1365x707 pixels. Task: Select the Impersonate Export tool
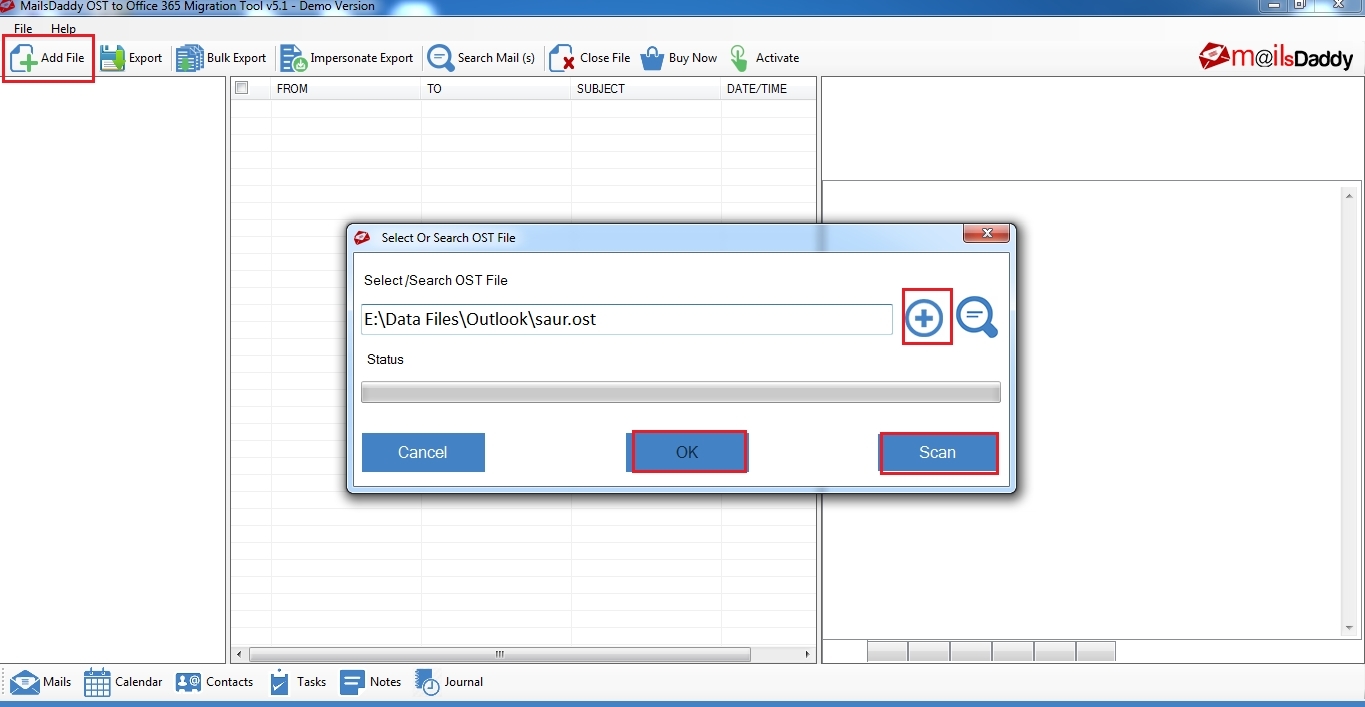[347, 58]
